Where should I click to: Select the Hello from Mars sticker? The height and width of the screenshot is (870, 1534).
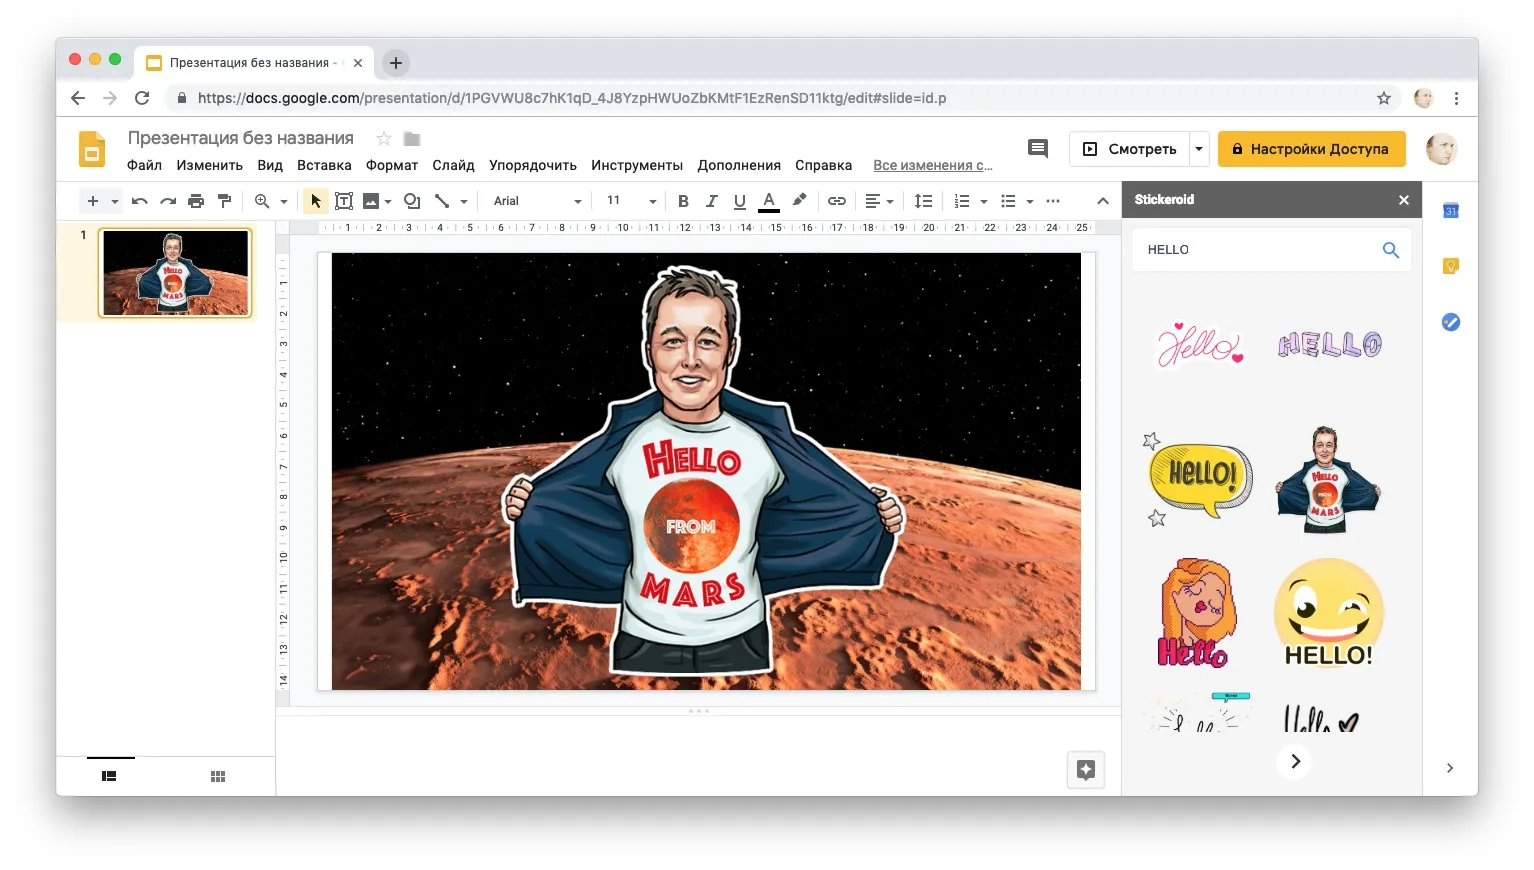click(1329, 480)
